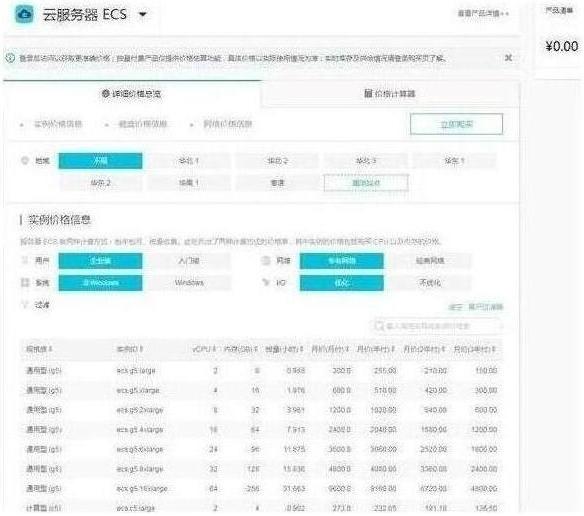Sort table by the 按量(小时) column
The image size is (584, 516).
point(284,349)
